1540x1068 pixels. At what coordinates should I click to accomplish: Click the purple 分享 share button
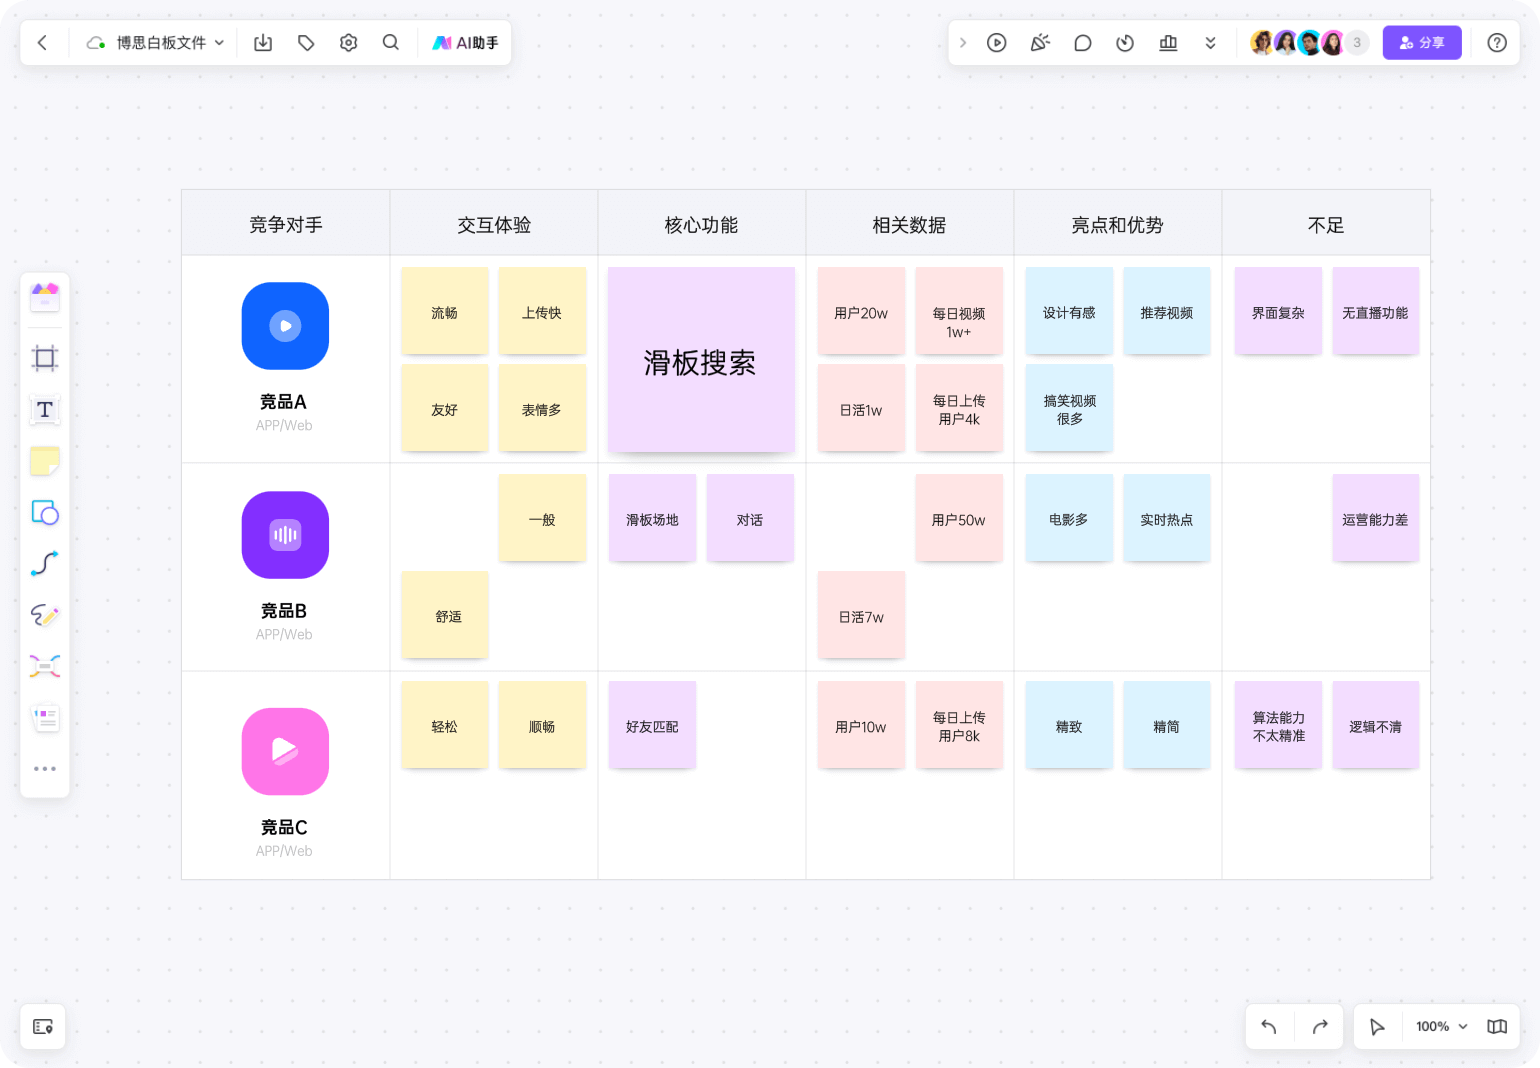(1421, 43)
